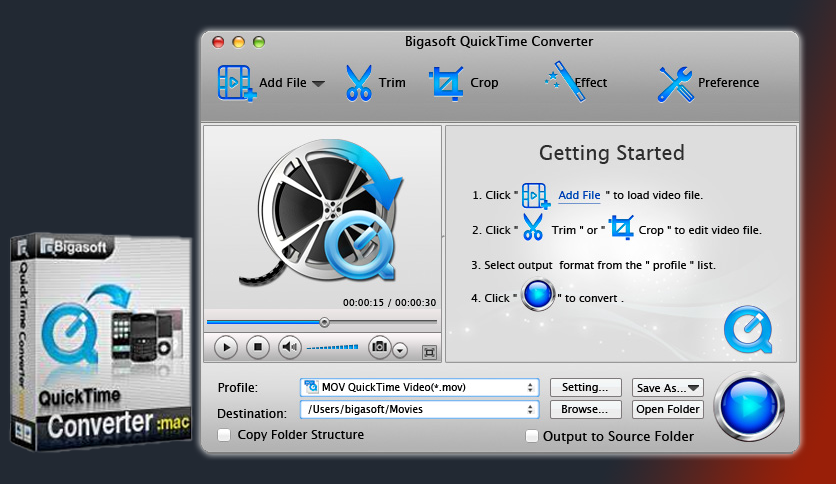Click the blue convert icon in step 4
836x484 pixels.
click(537, 295)
